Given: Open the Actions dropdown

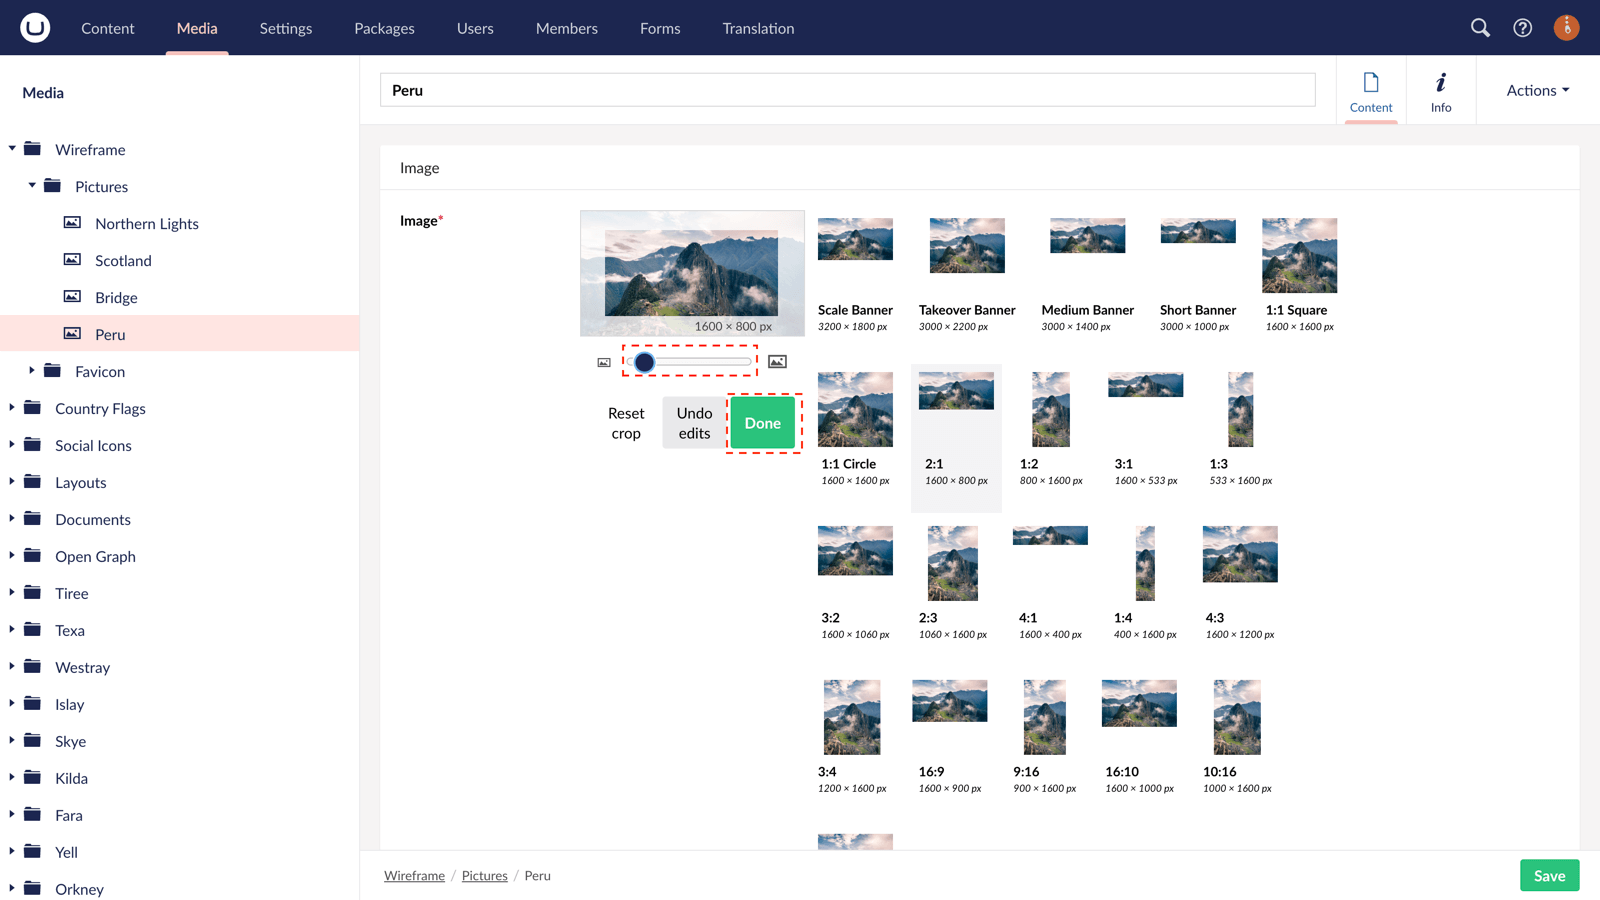Looking at the screenshot, I should 1535,90.
